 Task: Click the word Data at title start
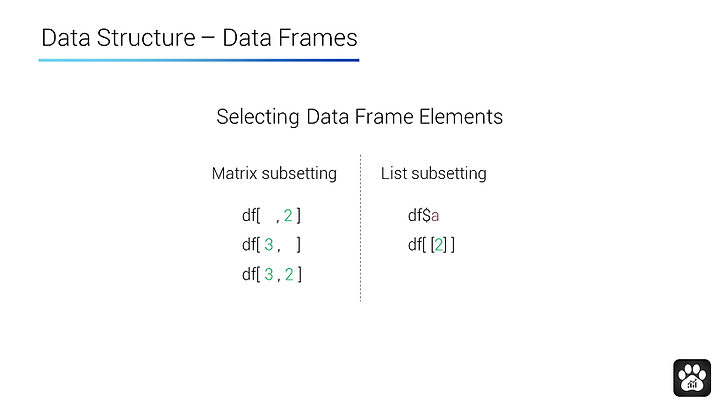(66, 38)
